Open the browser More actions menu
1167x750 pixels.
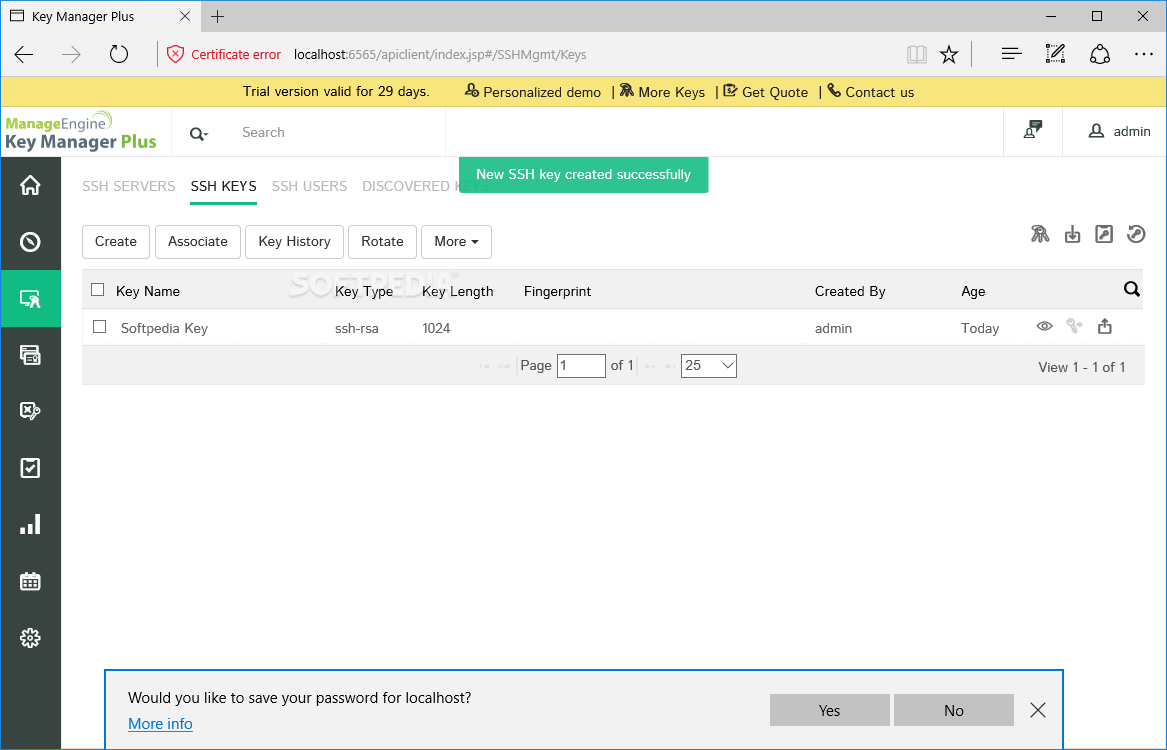[x=1143, y=54]
